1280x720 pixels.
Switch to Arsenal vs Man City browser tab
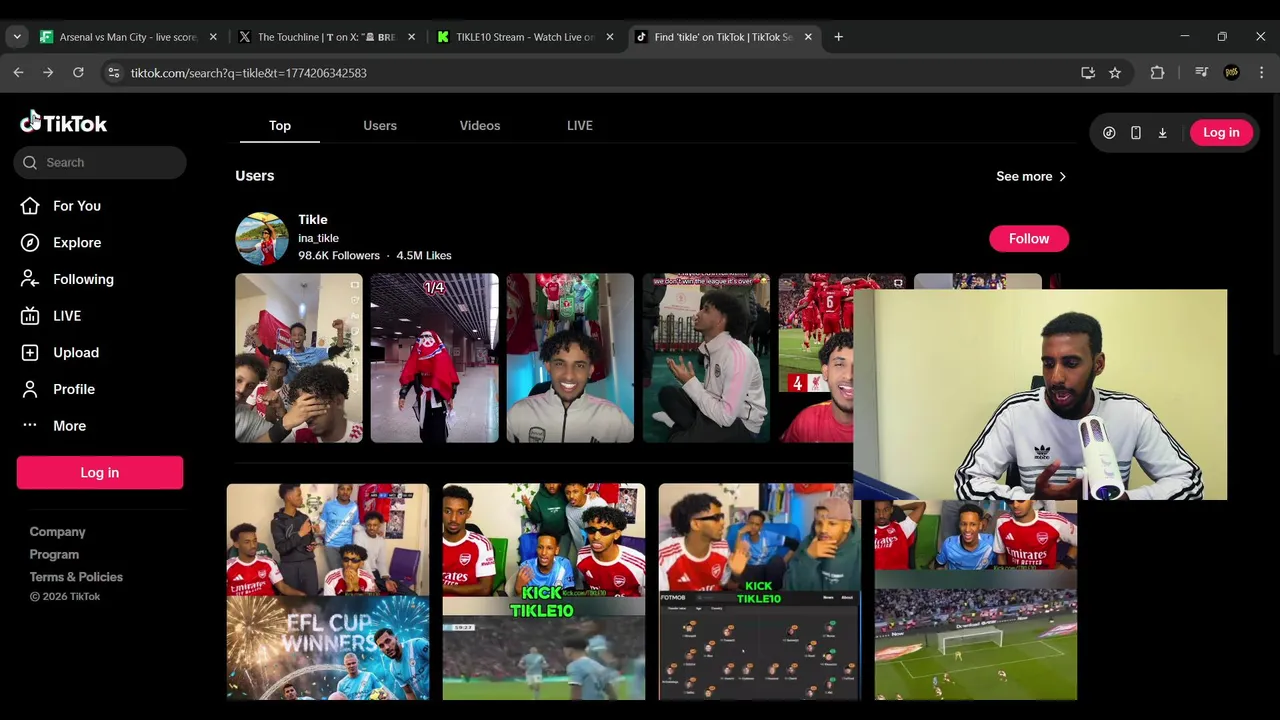coord(128,37)
